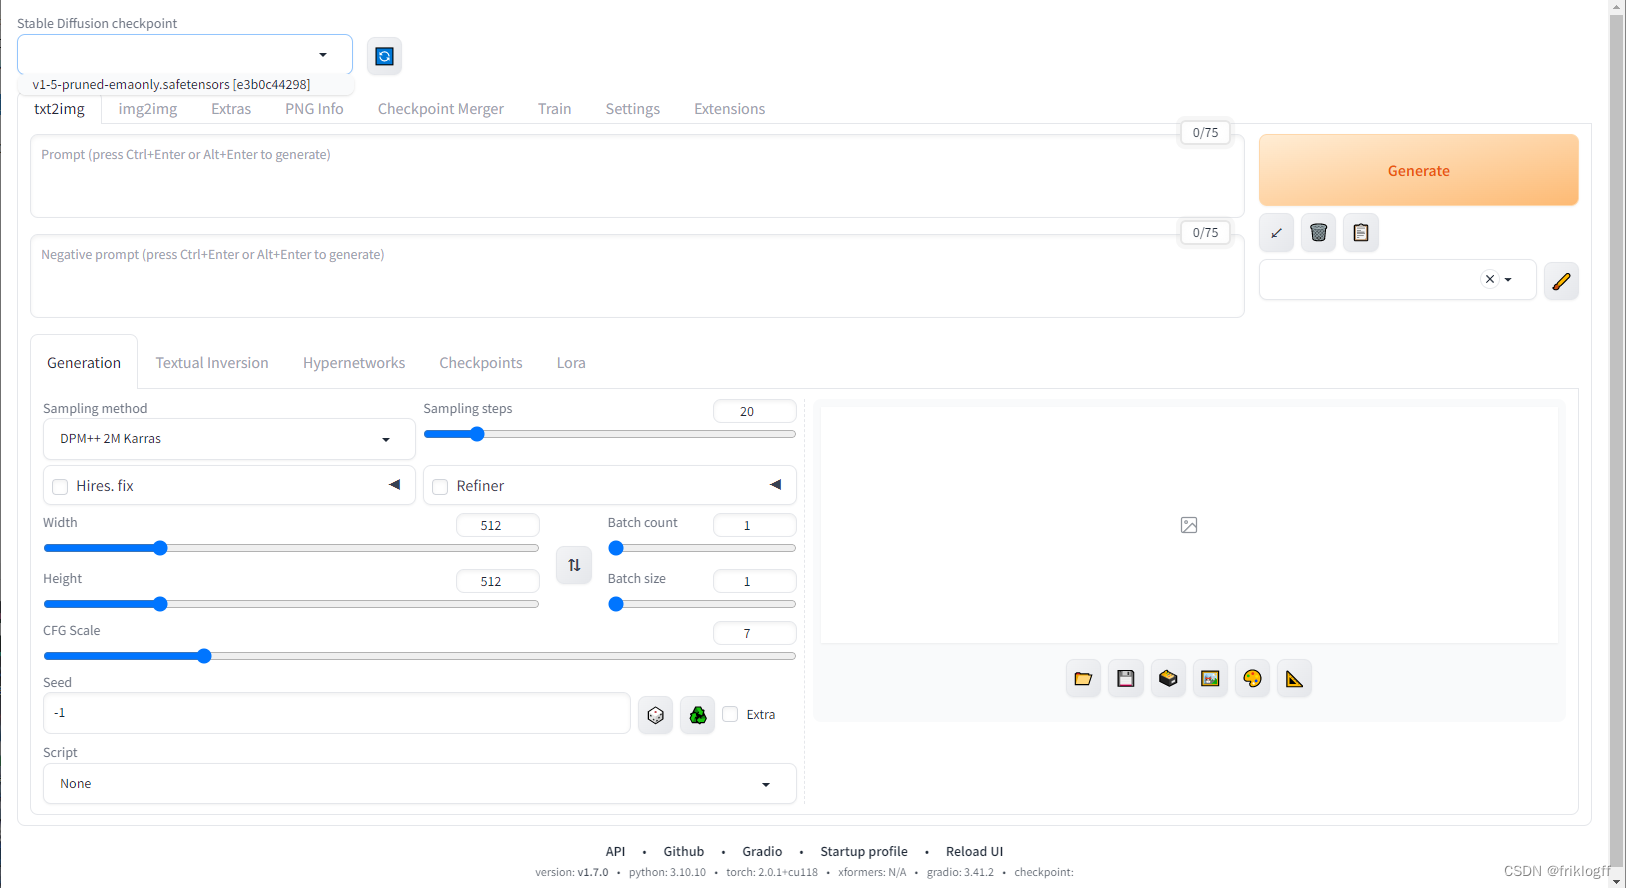Expand the Refiner section arrow
1626x888 pixels.
point(775,485)
